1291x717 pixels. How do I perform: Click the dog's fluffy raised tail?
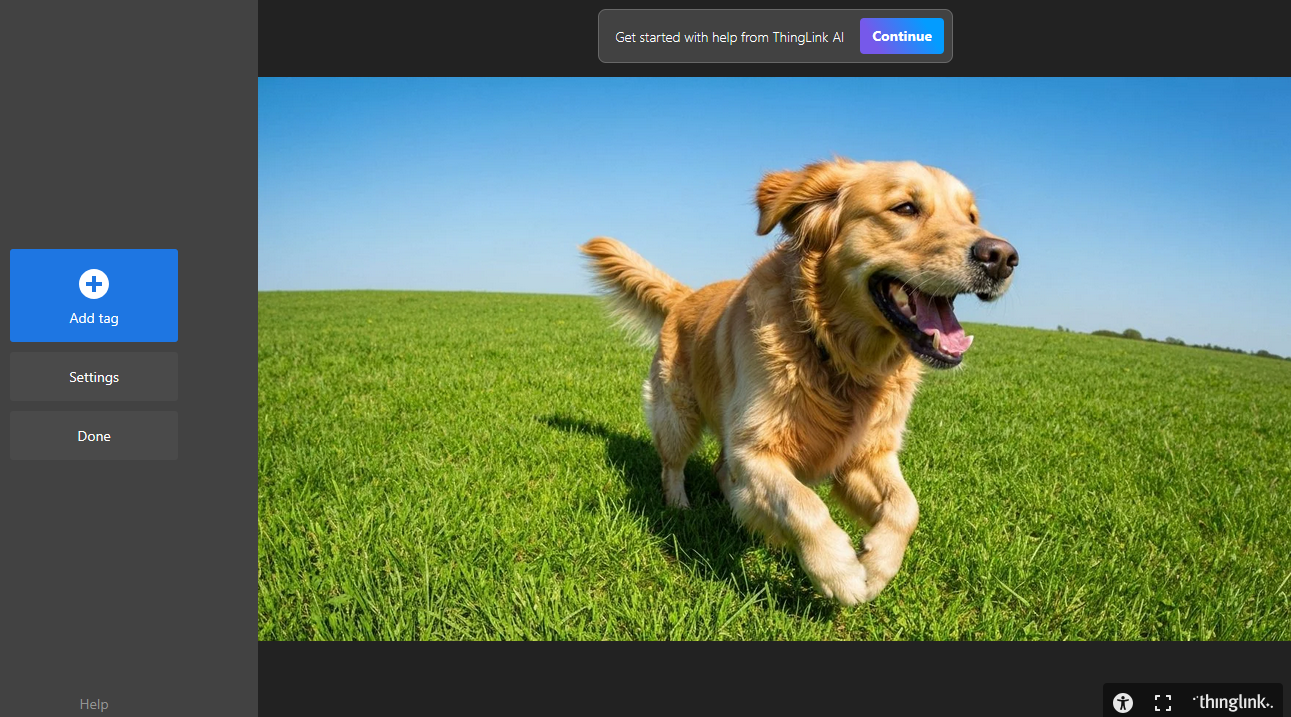click(628, 277)
